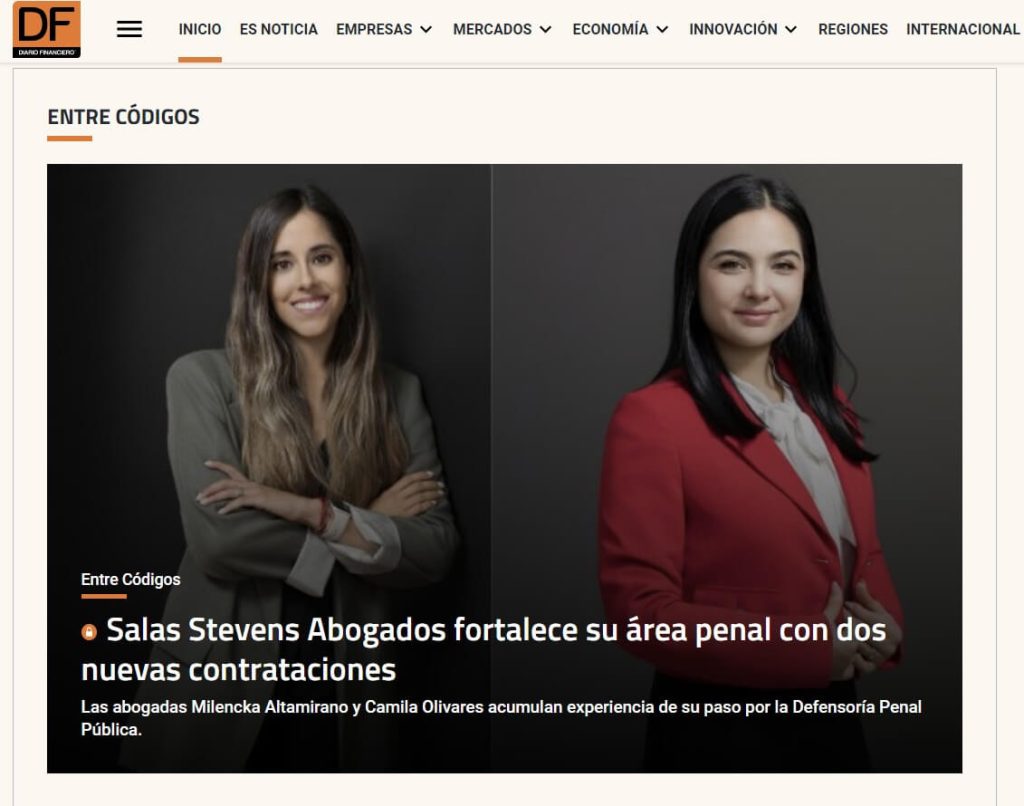Click the article summary about Milencka Altamirano
The width and height of the screenshot is (1024, 806).
(x=501, y=718)
